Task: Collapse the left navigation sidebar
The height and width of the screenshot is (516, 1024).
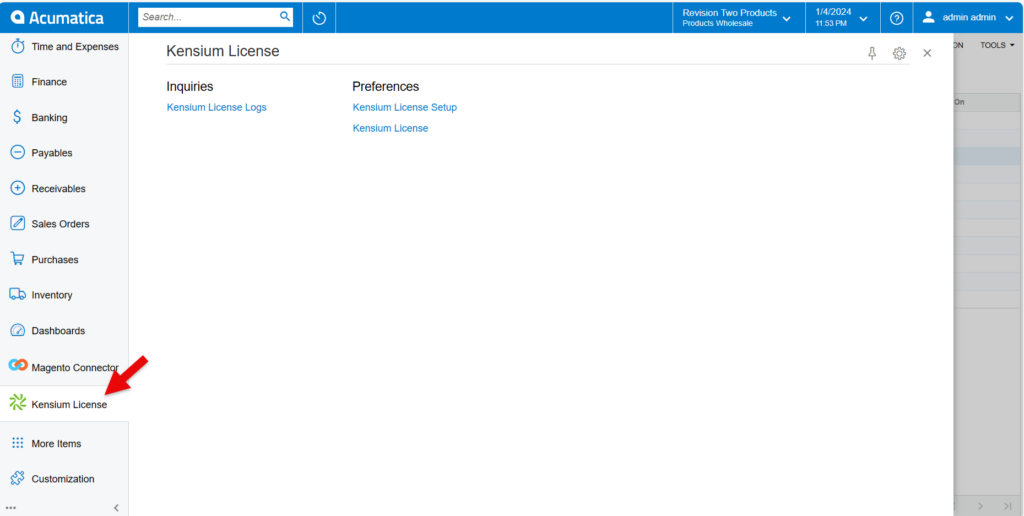Action: [x=116, y=508]
